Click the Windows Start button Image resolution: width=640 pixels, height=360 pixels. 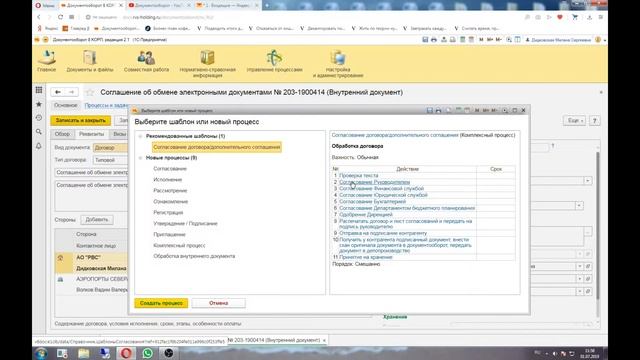click(x=41, y=353)
